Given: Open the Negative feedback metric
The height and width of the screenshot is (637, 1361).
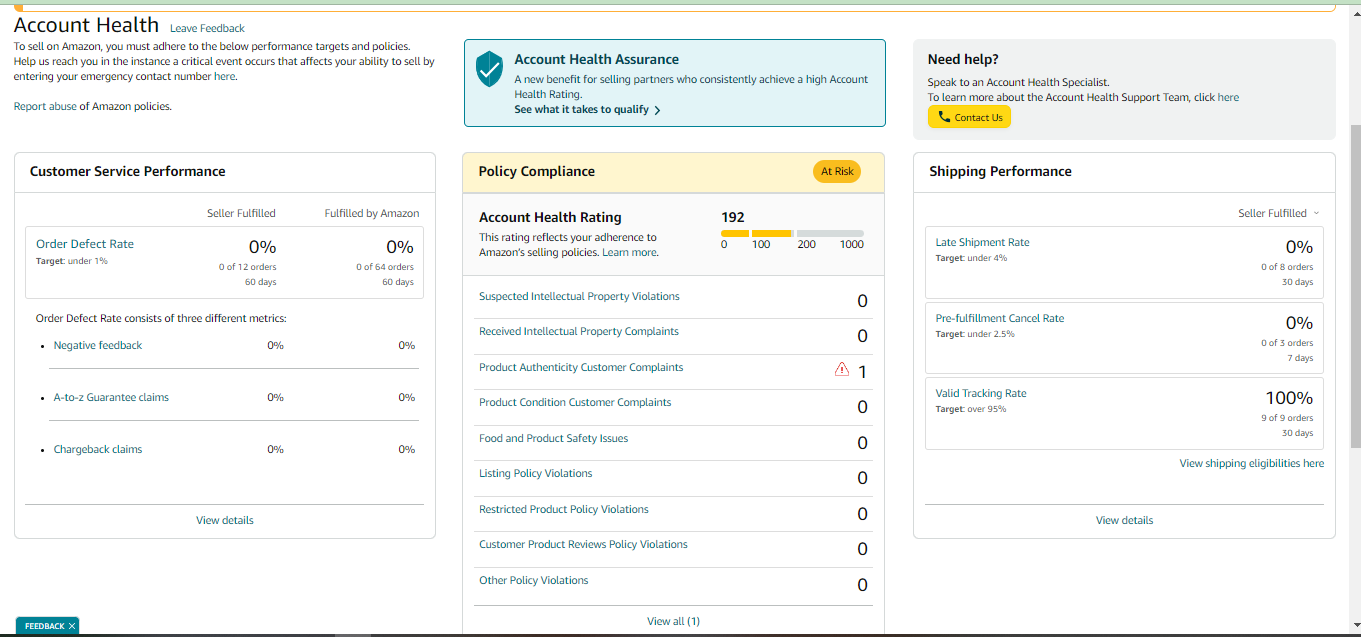Looking at the screenshot, I should 98,345.
